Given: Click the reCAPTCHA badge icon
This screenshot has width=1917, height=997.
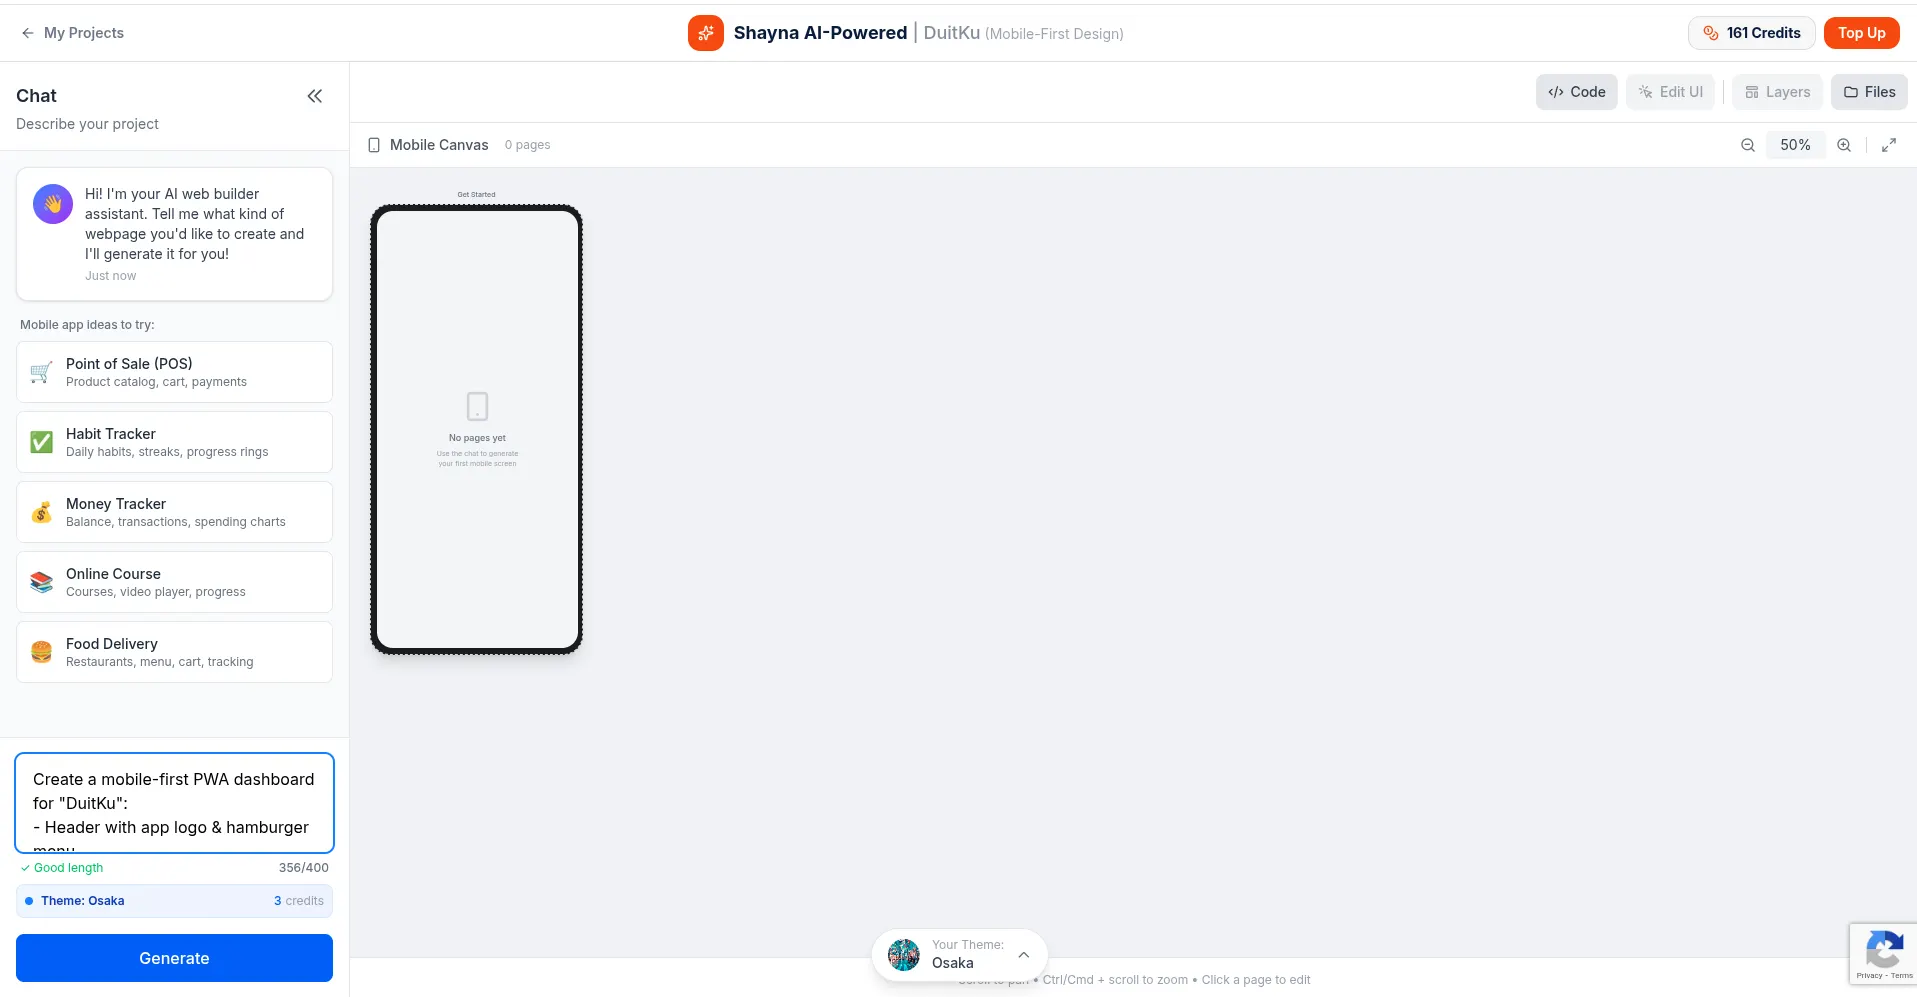Looking at the screenshot, I should [x=1883, y=950].
